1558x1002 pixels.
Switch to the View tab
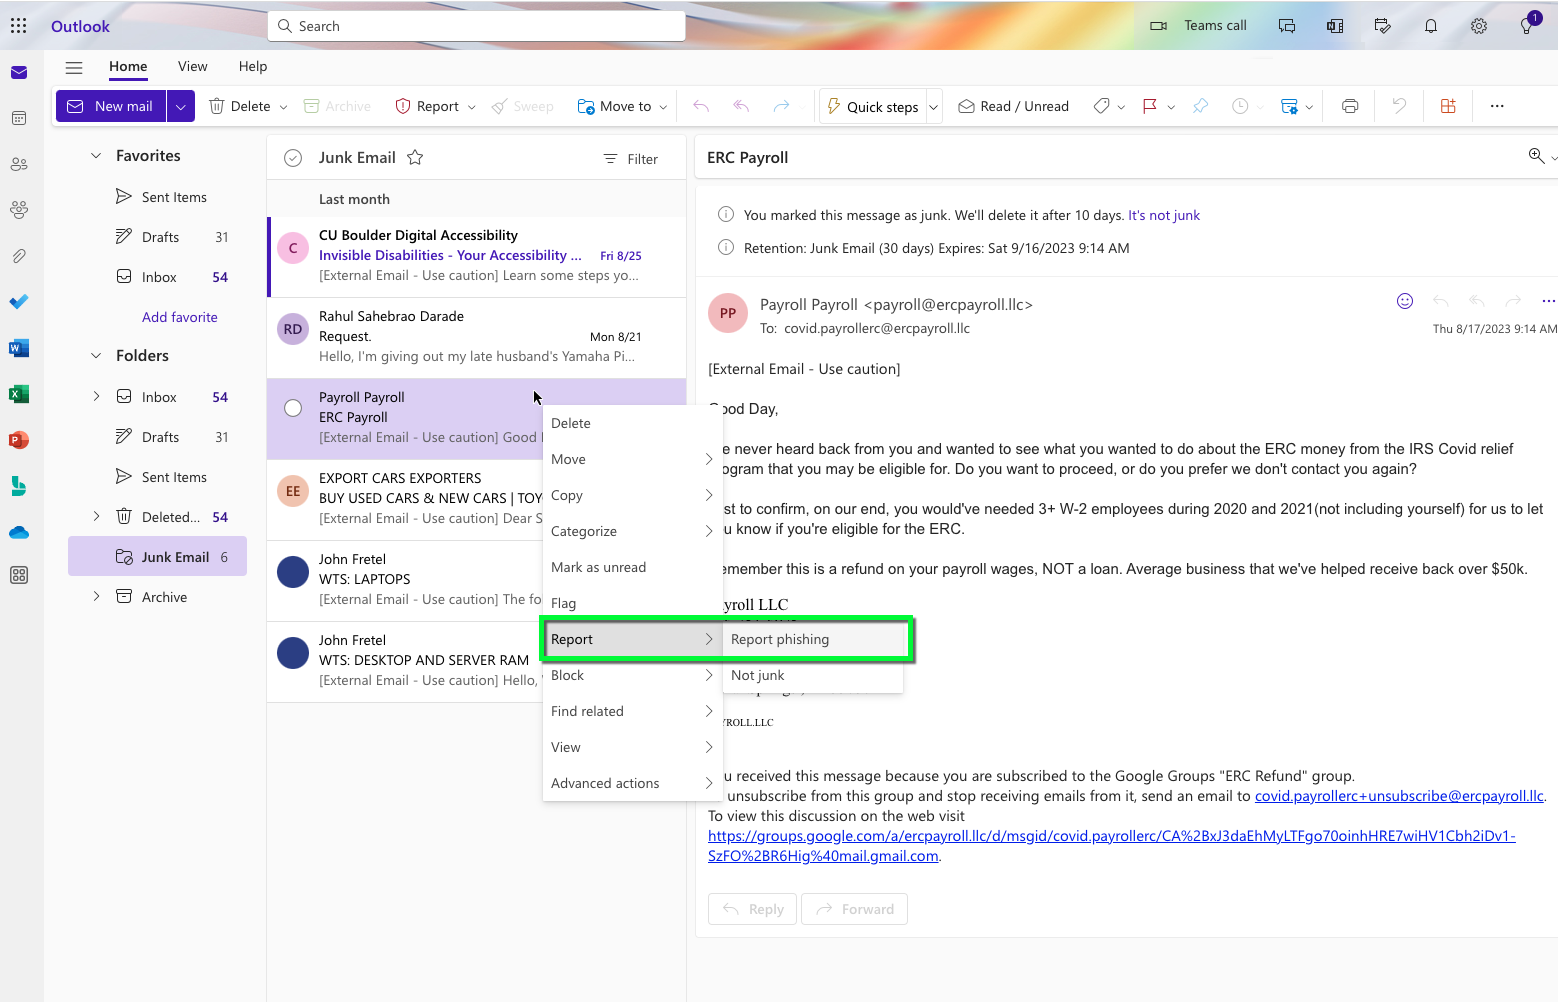click(x=193, y=66)
